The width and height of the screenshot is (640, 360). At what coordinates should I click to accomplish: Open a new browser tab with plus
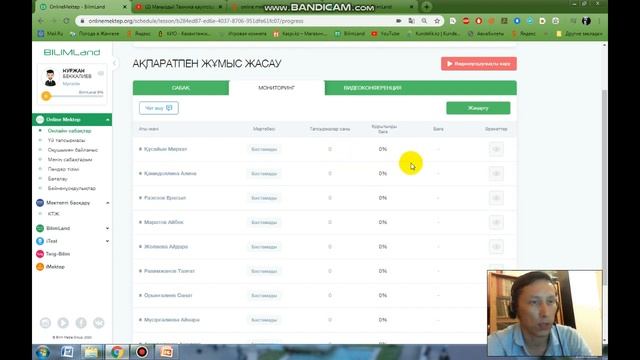pyautogui.click(x=426, y=7)
